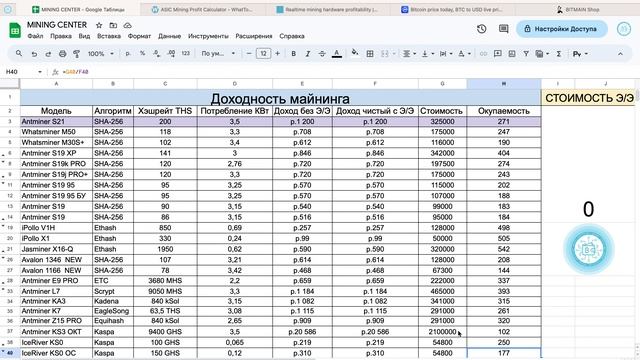The image size is (640, 360).
Task: Collapse the toolbar with the chevron
Action: coord(620,53)
